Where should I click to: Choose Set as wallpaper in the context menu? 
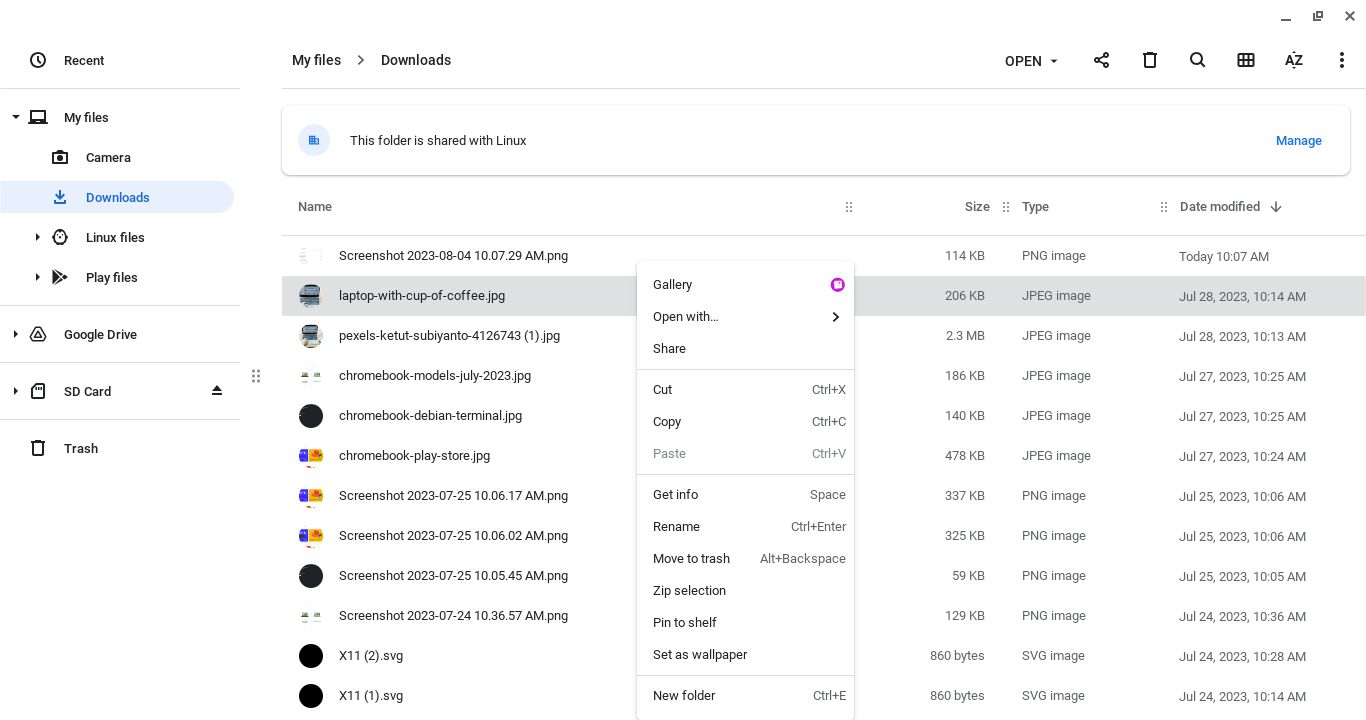700,654
